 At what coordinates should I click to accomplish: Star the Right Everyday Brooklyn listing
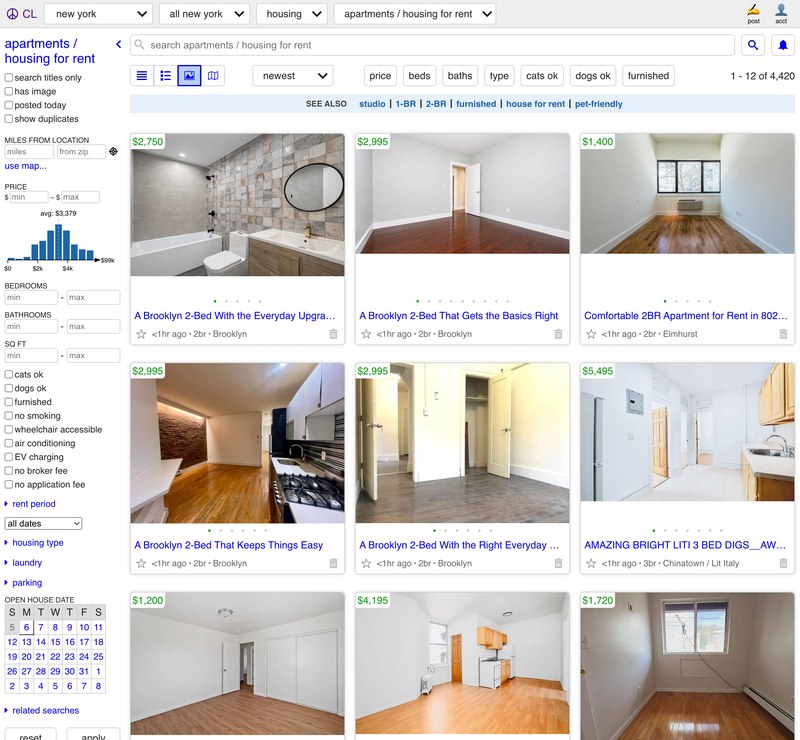[x=366, y=563]
